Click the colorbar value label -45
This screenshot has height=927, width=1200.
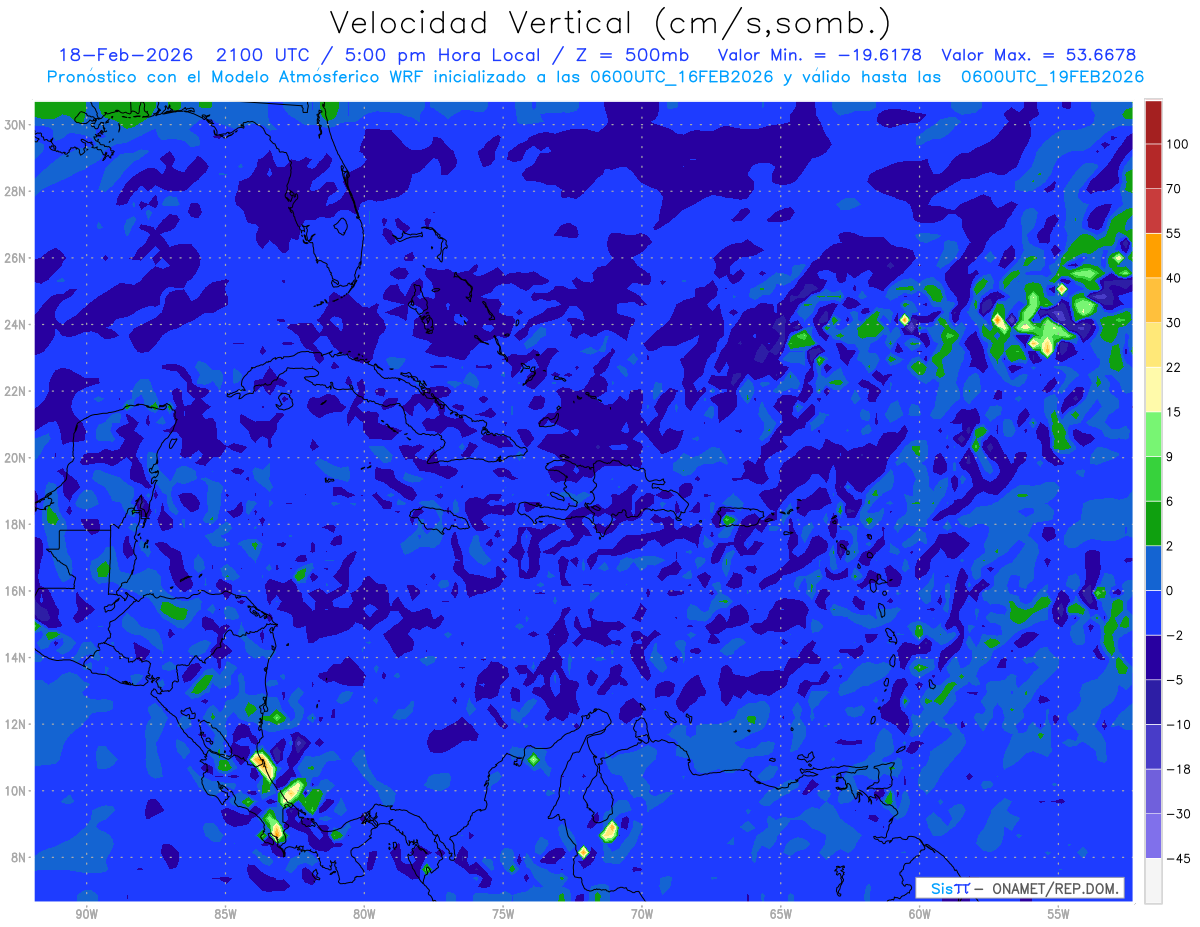1177,858
